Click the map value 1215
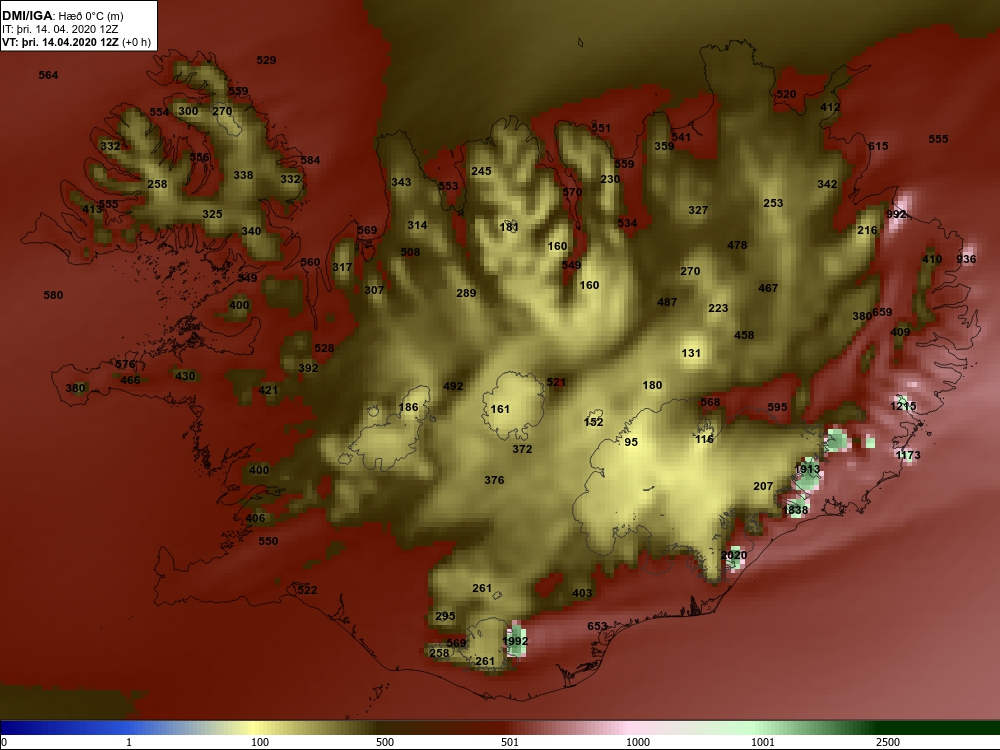 pos(903,406)
